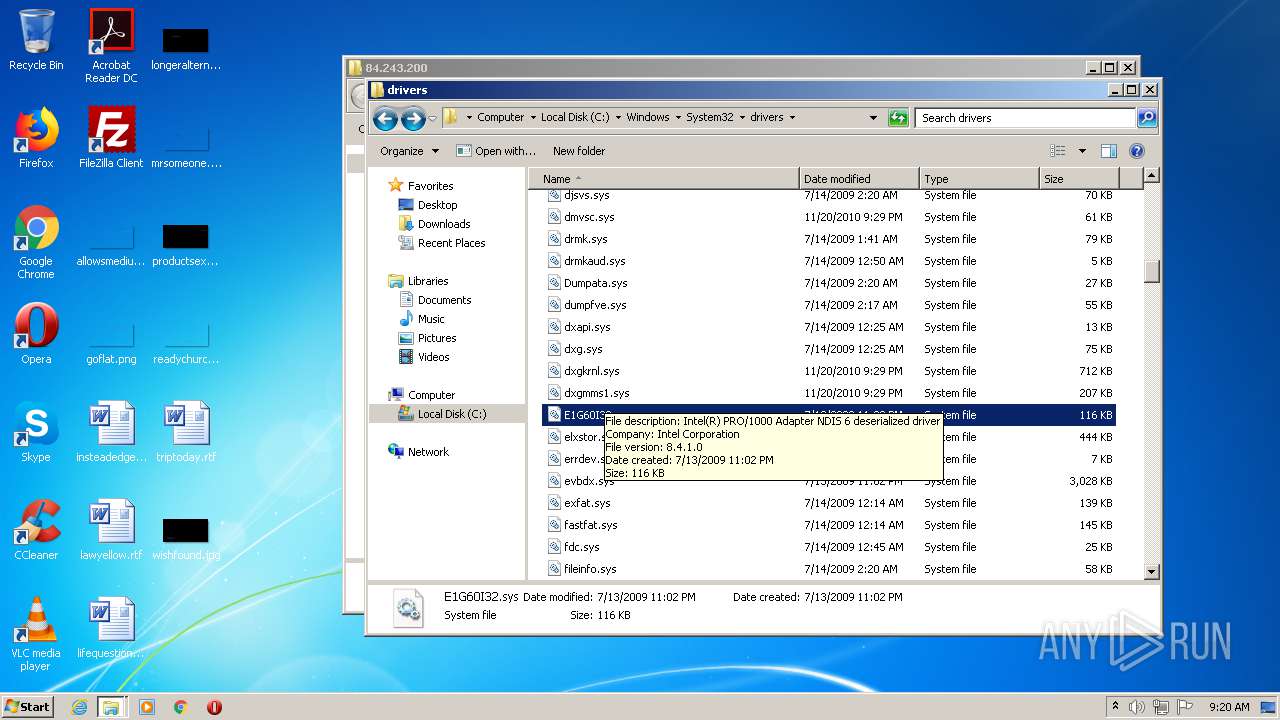The height and width of the screenshot is (720, 1280).
Task: Expand dropdown arrow after Windows breadcrumb
Action: click(x=678, y=117)
